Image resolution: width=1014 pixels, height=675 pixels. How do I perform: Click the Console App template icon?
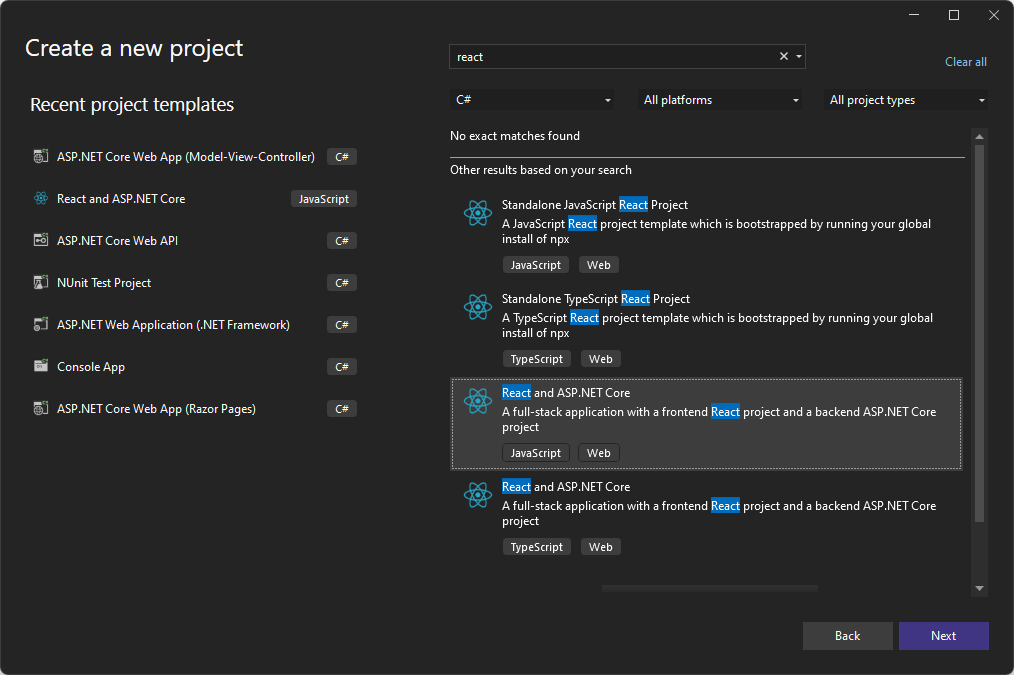coord(41,367)
